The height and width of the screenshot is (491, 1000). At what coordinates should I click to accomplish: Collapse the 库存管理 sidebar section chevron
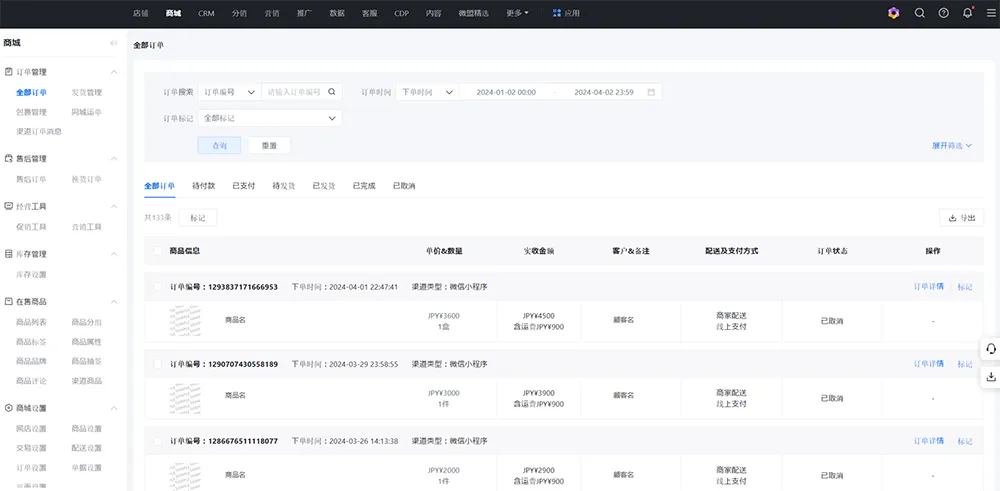pos(114,254)
